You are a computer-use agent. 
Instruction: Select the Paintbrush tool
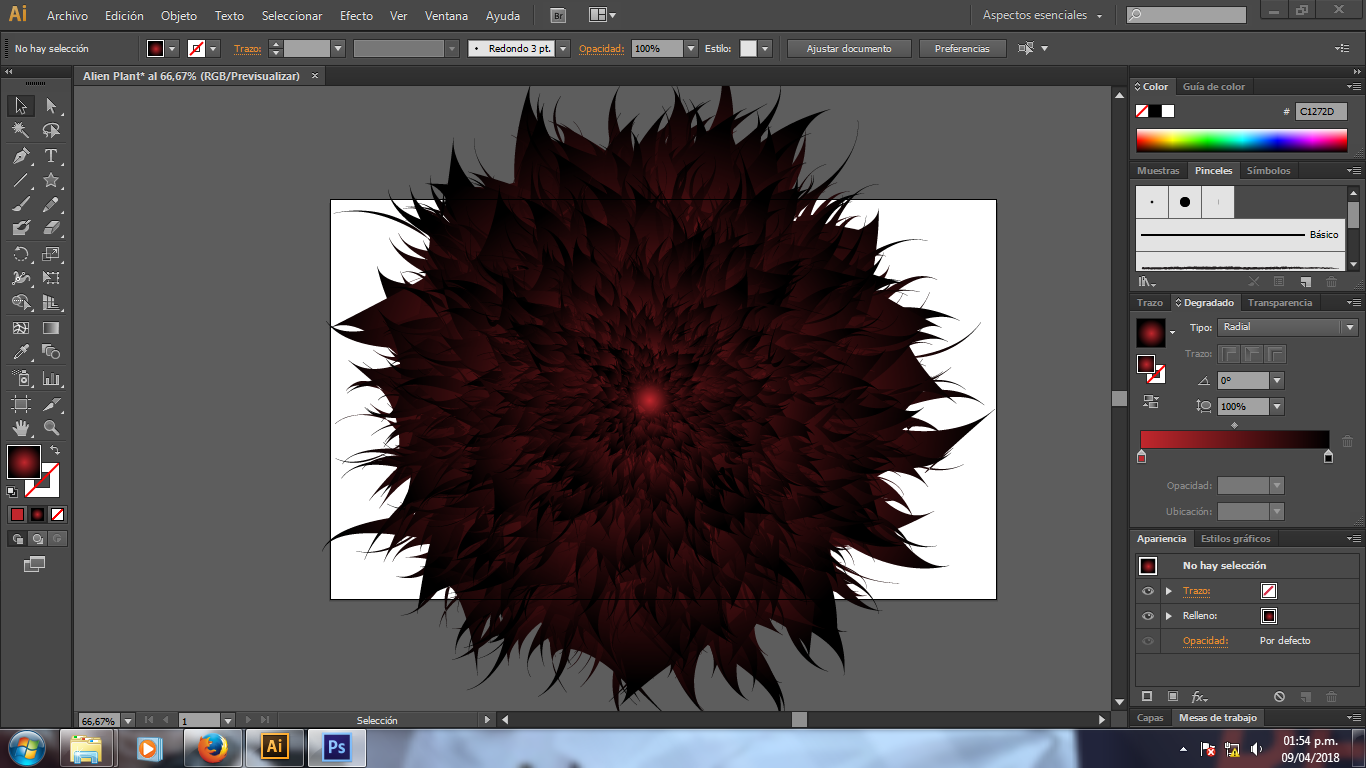21,205
